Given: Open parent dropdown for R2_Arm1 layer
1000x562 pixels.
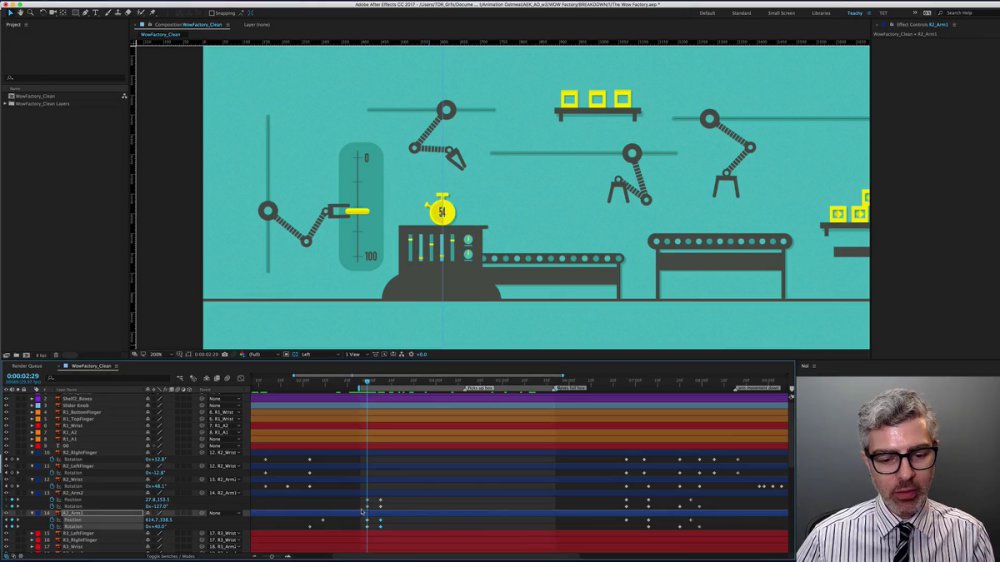Looking at the screenshot, I should pyautogui.click(x=224, y=513).
